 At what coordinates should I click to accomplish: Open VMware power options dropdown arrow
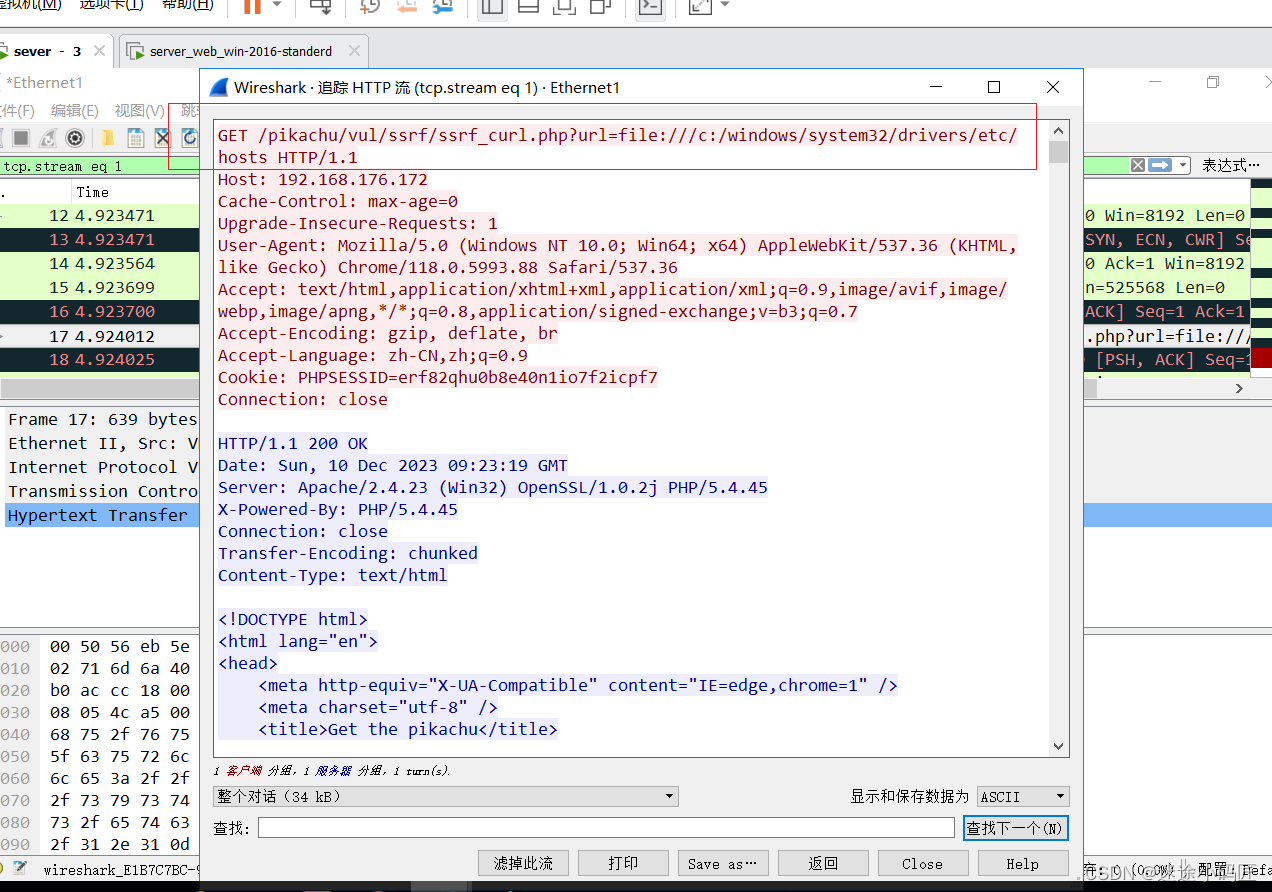[277, 6]
